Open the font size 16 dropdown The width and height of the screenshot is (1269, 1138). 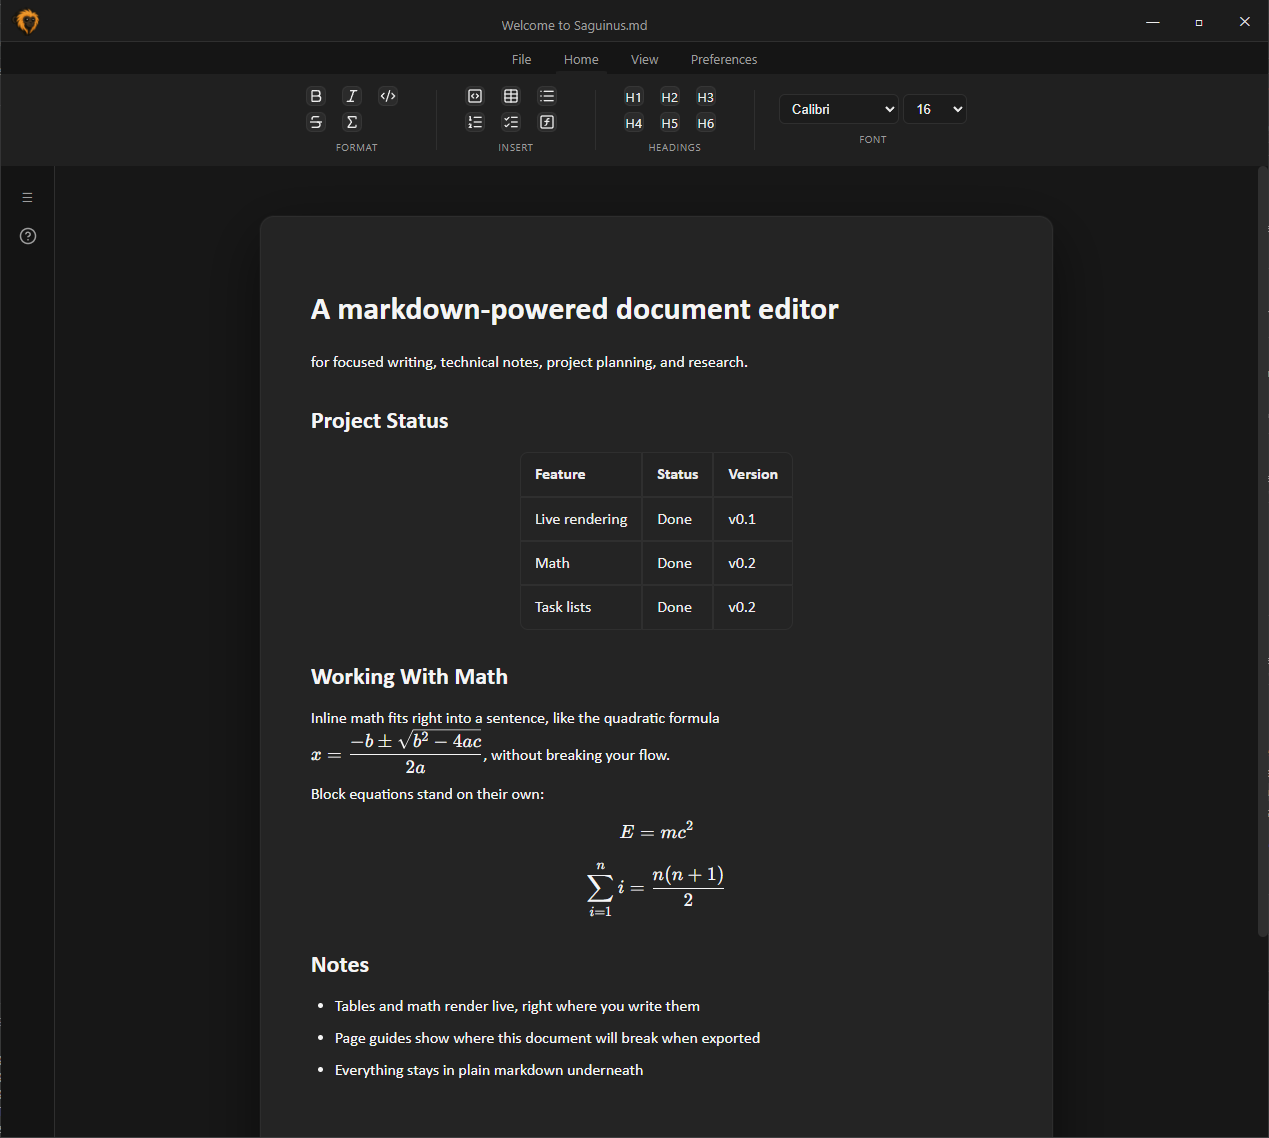coord(935,109)
